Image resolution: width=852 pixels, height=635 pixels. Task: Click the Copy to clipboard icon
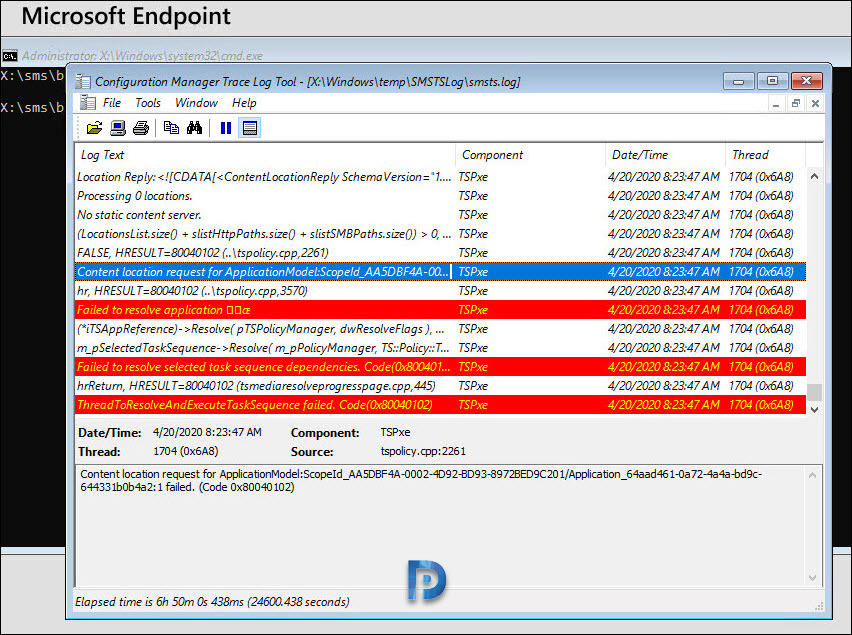pyautogui.click(x=171, y=128)
